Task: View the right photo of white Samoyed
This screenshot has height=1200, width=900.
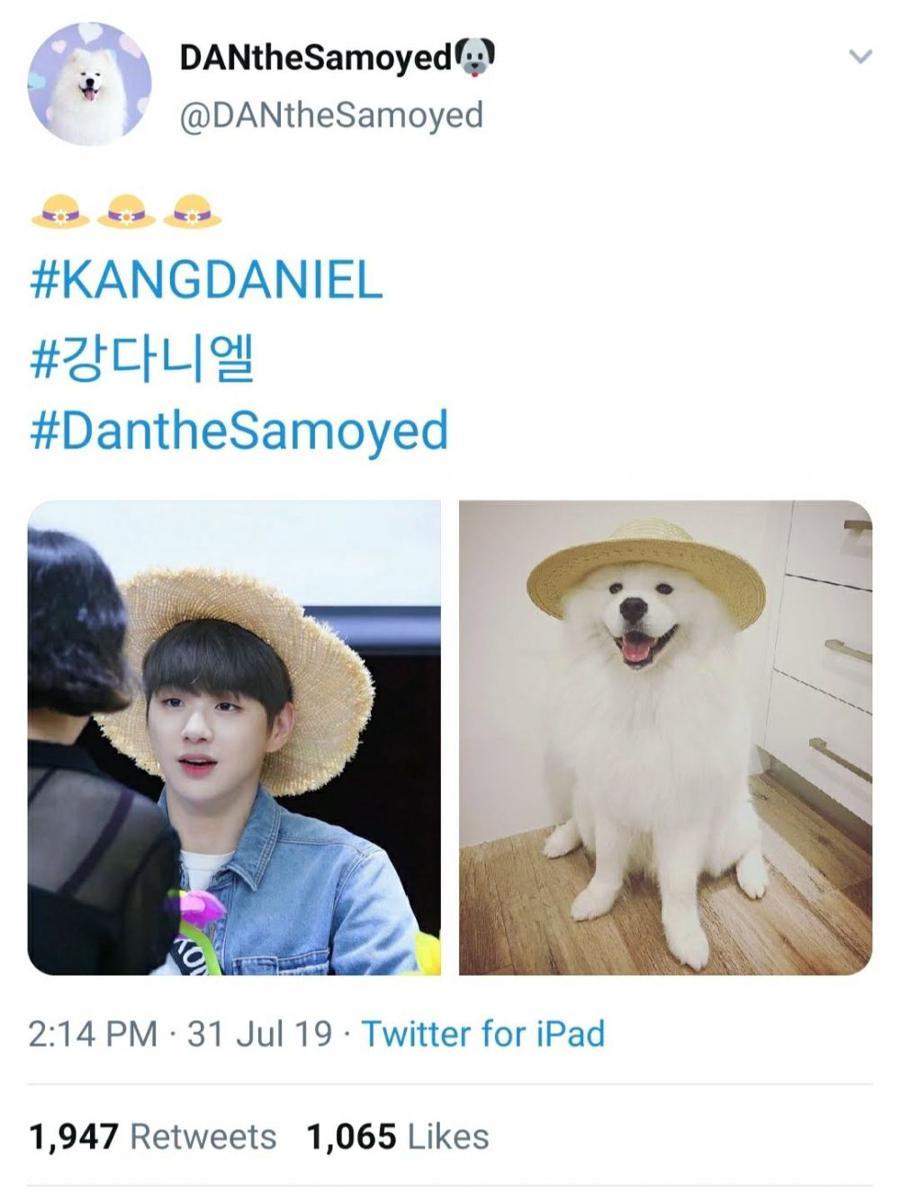Action: [665, 738]
